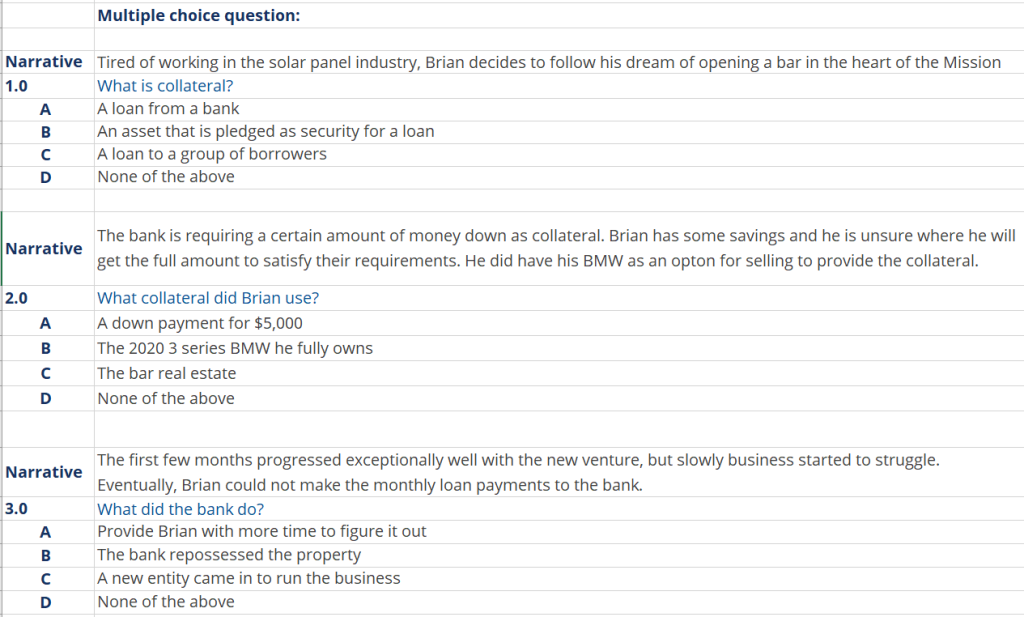Select the question number 2.0 cell
The width and height of the screenshot is (1024, 617).
click(x=17, y=298)
